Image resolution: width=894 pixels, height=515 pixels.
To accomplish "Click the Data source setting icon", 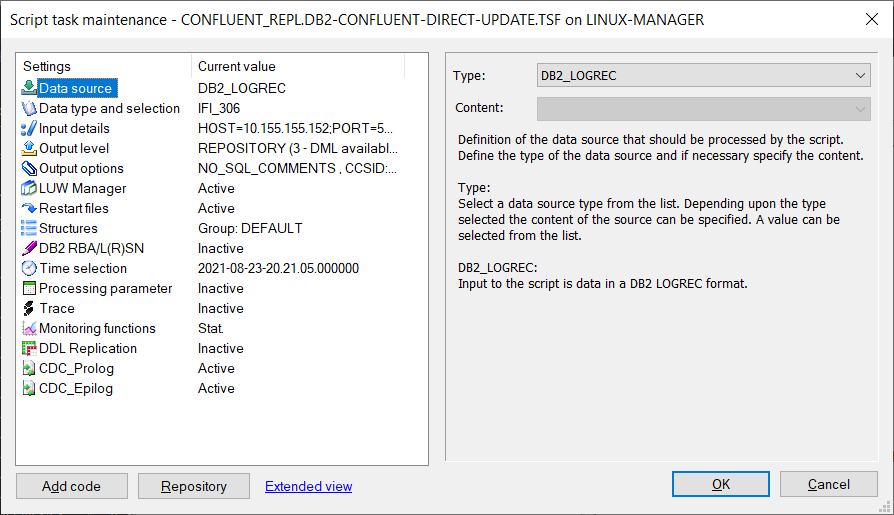I will coord(29,88).
